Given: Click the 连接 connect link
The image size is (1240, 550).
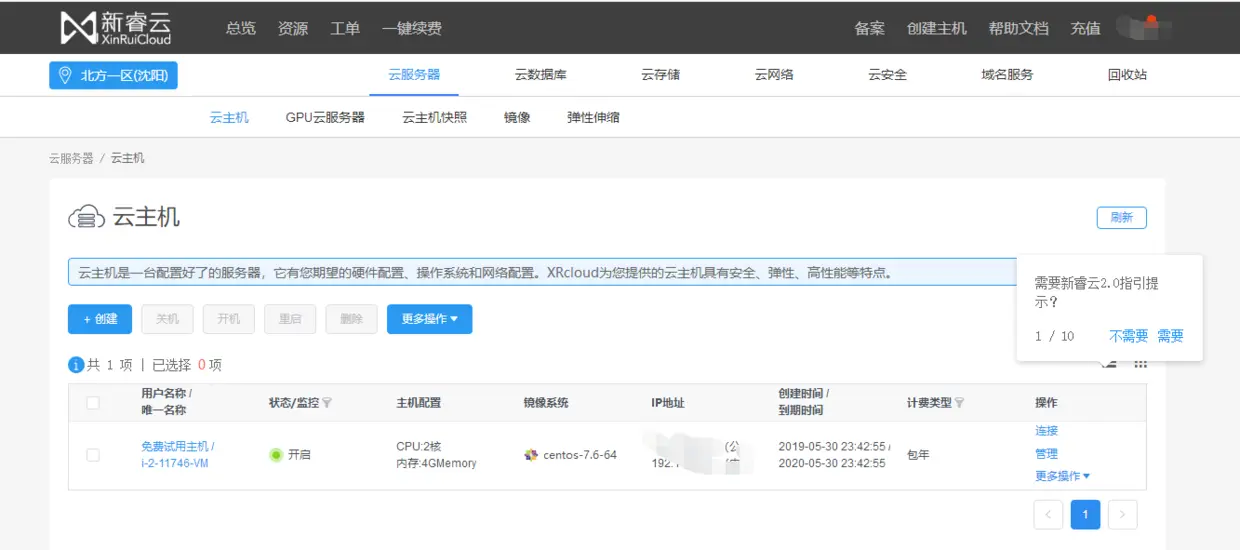Looking at the screenshot, I should (x=1046, y=431).
